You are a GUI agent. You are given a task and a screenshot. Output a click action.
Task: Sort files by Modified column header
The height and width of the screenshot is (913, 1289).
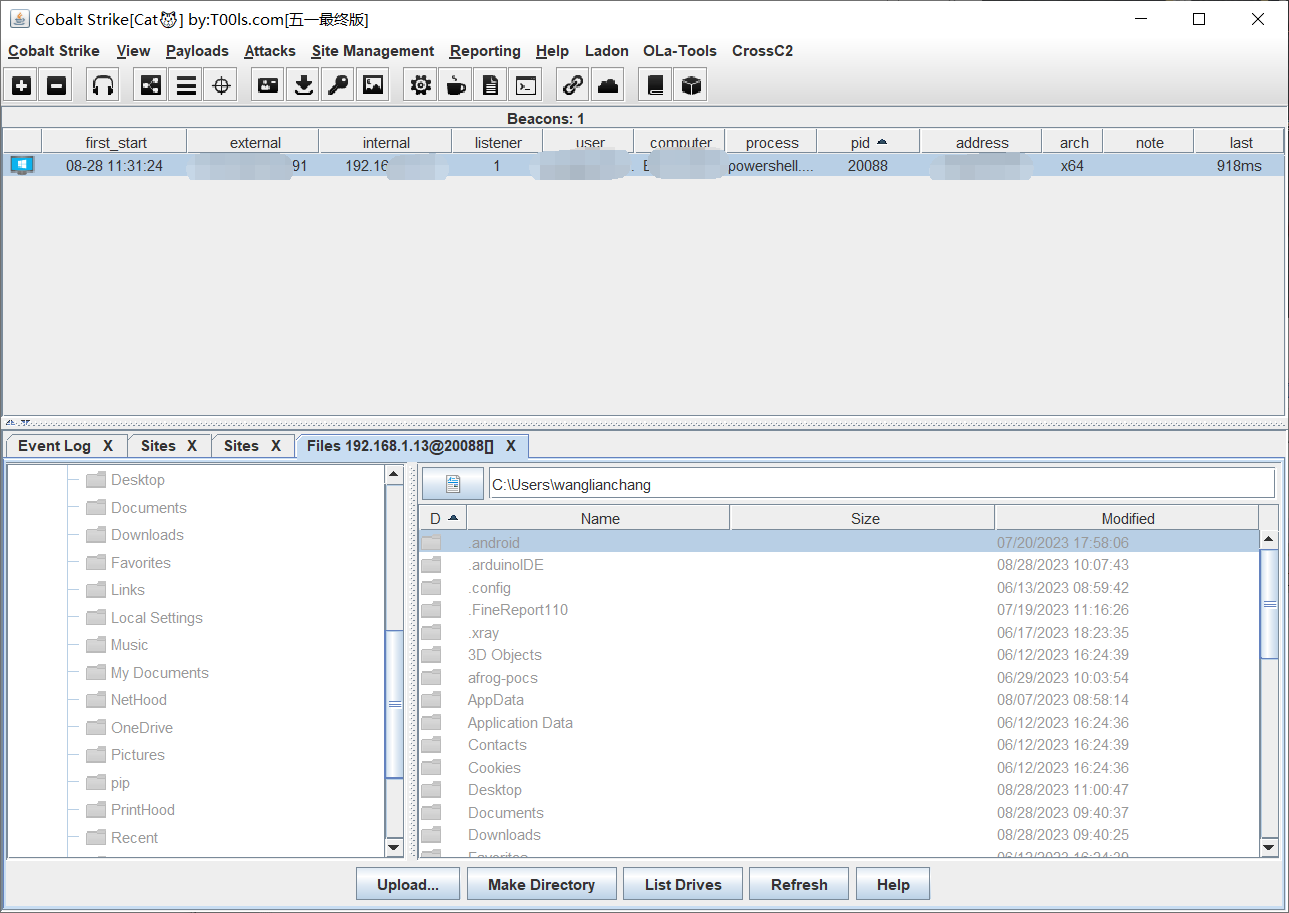point(1127,518)
